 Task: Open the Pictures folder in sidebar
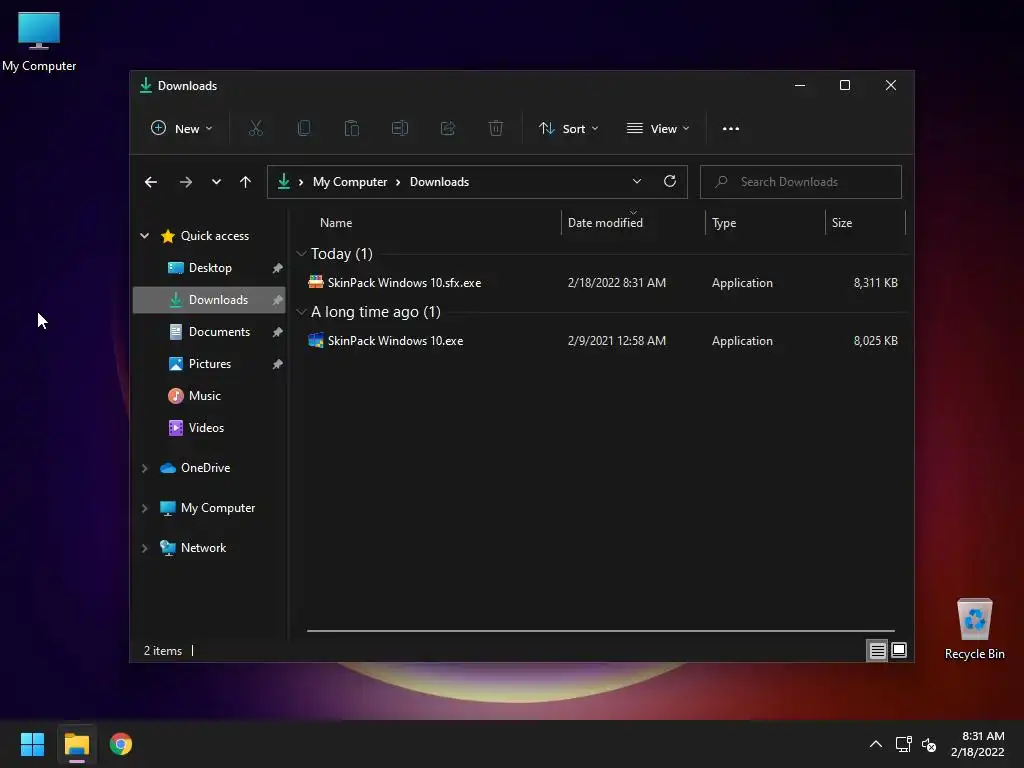210,364
